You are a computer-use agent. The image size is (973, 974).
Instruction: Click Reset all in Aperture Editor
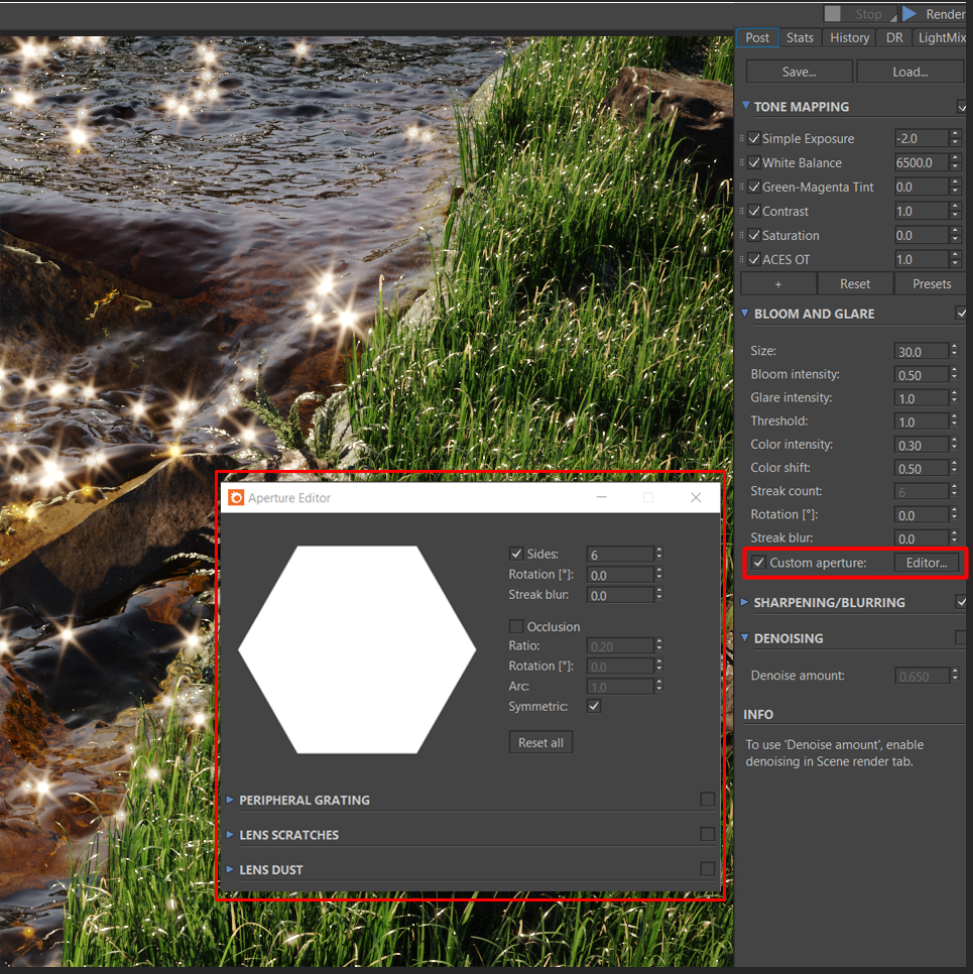[540, 743]
